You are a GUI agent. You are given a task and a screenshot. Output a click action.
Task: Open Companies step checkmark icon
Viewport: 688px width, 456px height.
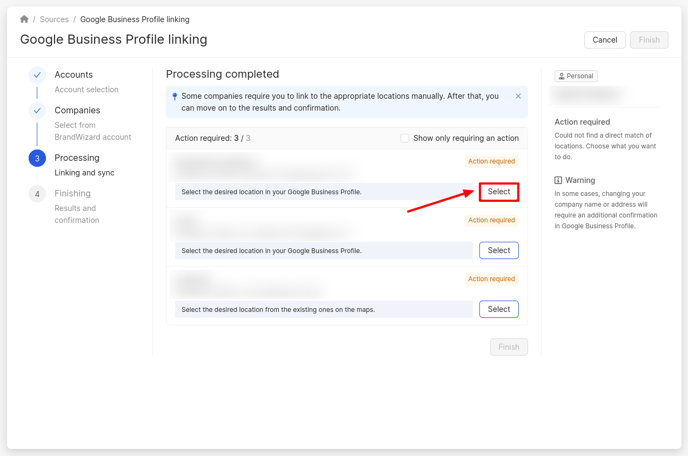coord(37,111)
